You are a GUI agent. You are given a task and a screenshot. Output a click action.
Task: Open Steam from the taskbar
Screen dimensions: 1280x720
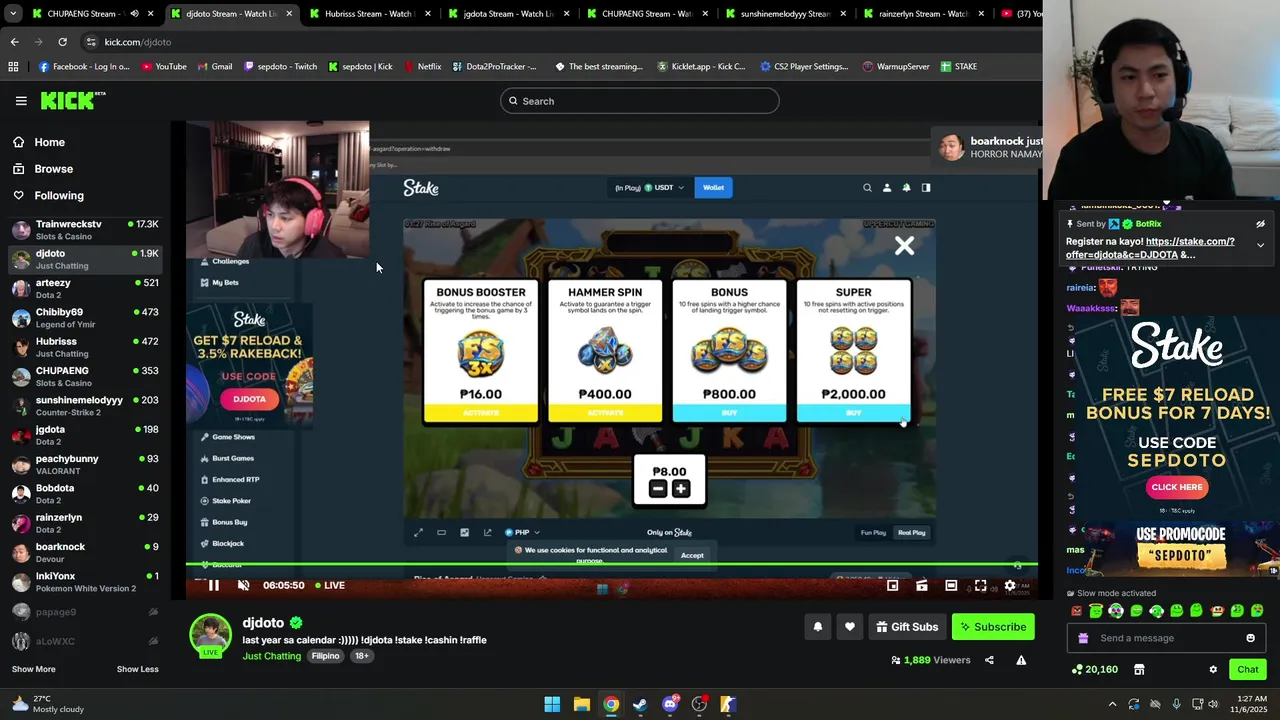click(640, 704)
